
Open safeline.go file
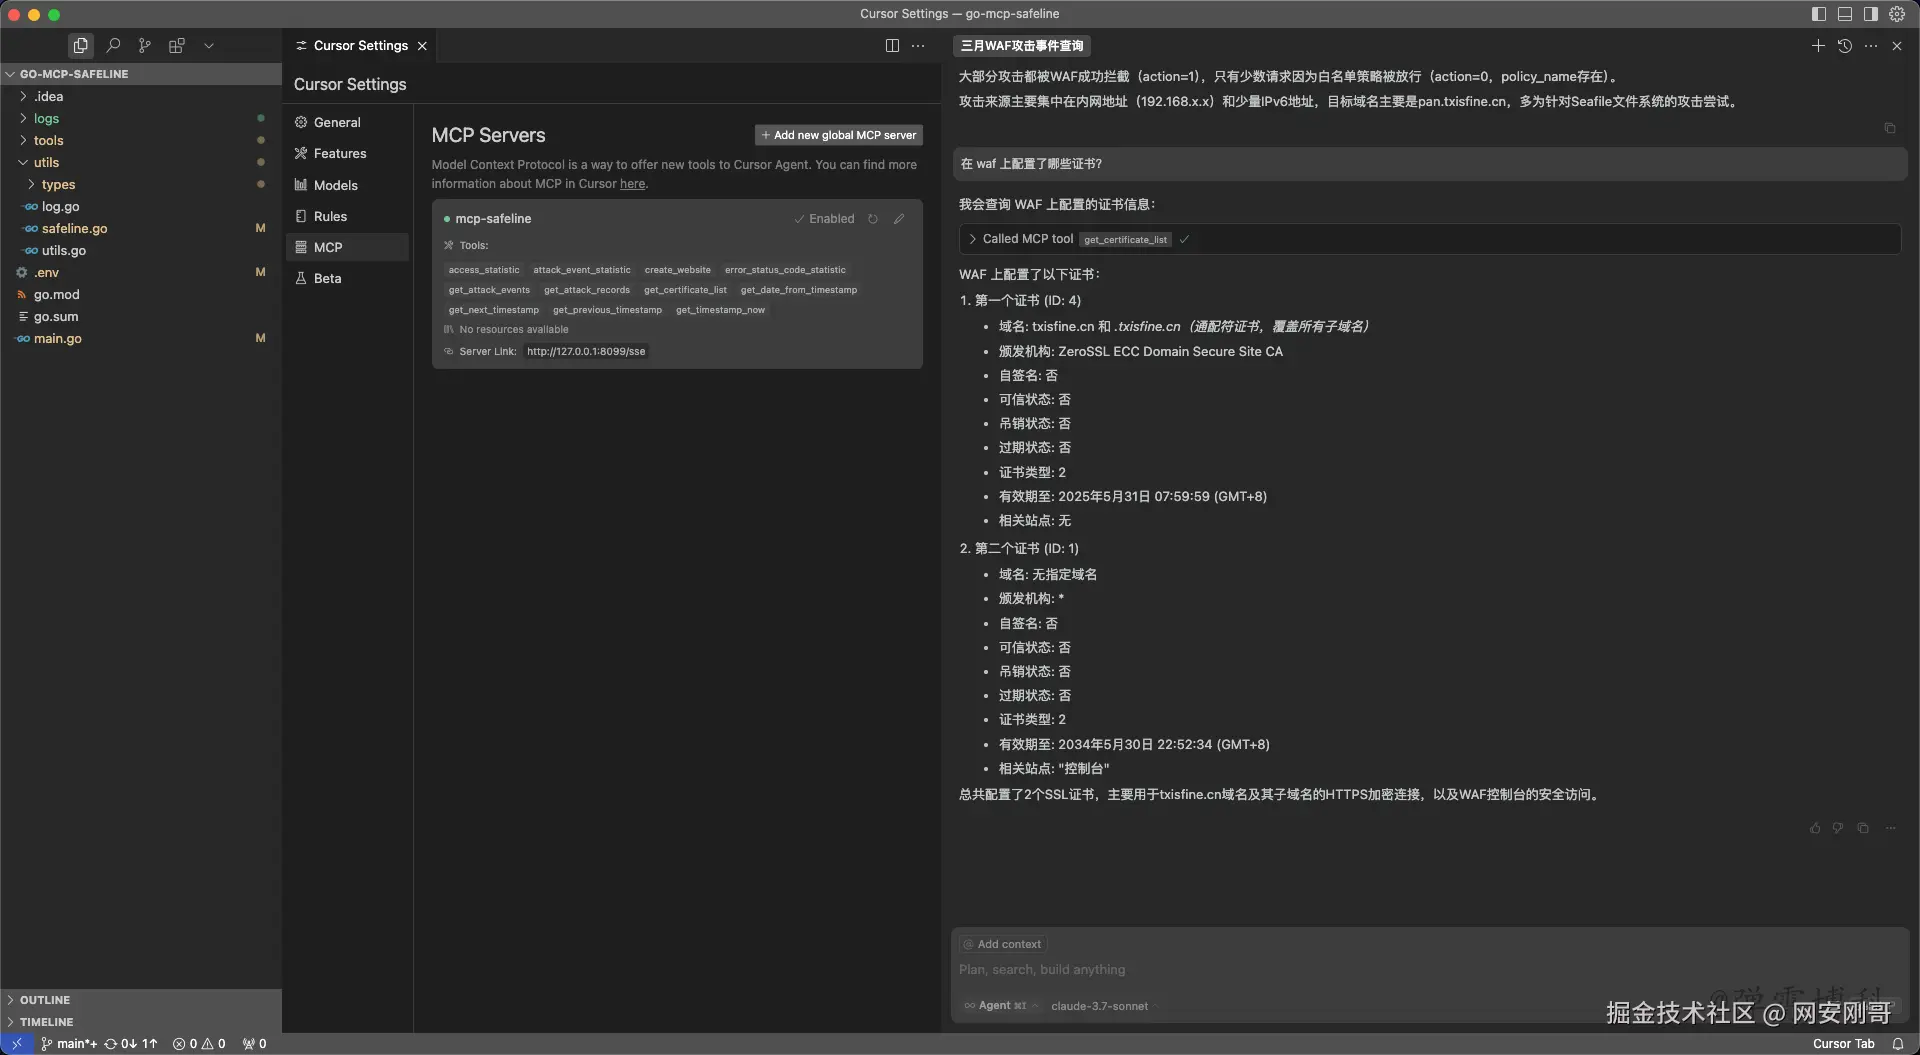(141, 228)
